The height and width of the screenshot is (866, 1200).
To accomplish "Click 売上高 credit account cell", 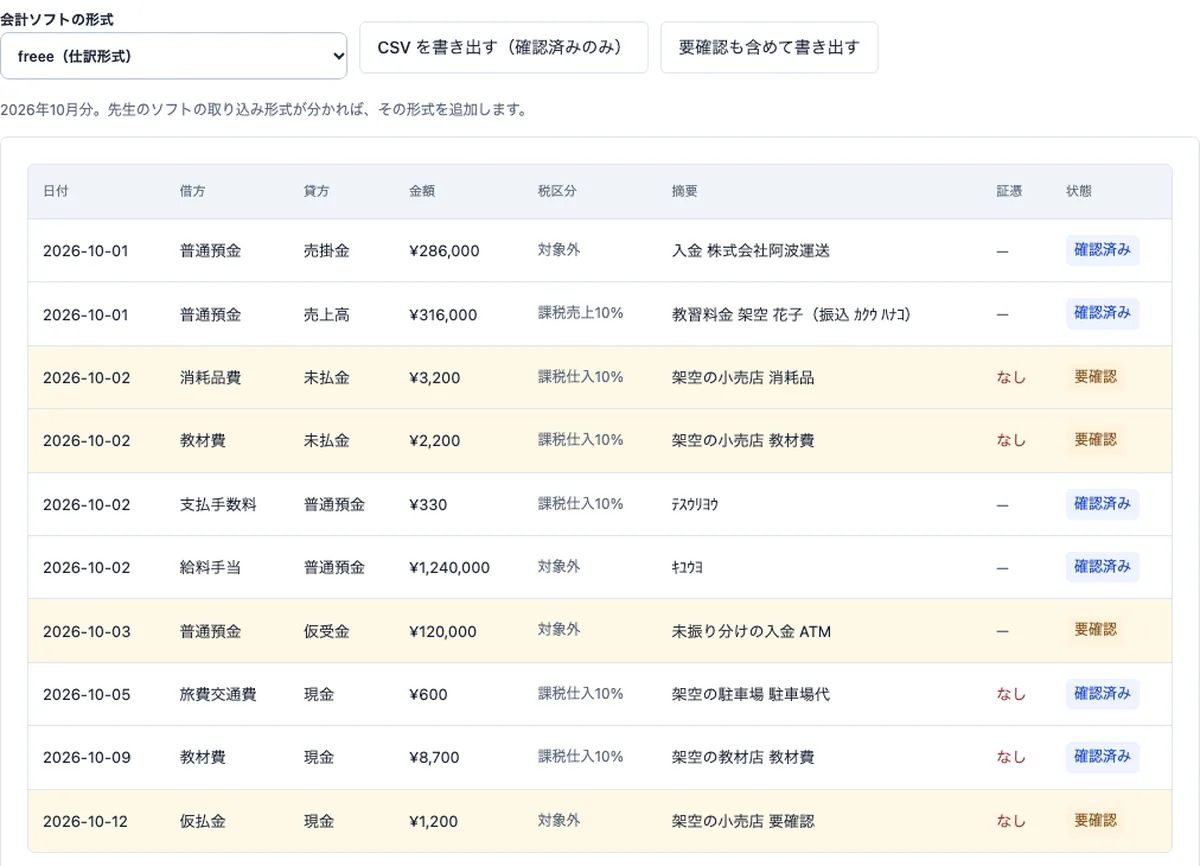I will pyautogui.click(x=327, y=314).
